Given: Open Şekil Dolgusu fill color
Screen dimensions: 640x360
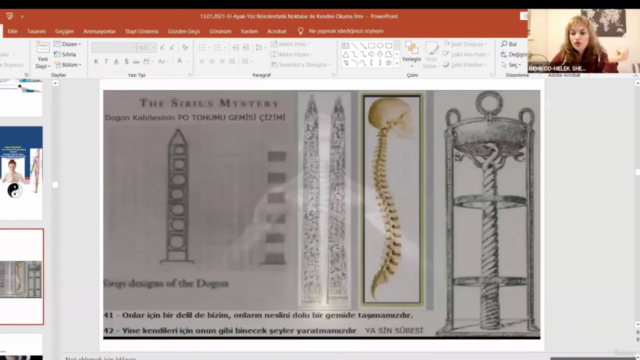Looking at the screenshot, I should click(x=465, y=44).
